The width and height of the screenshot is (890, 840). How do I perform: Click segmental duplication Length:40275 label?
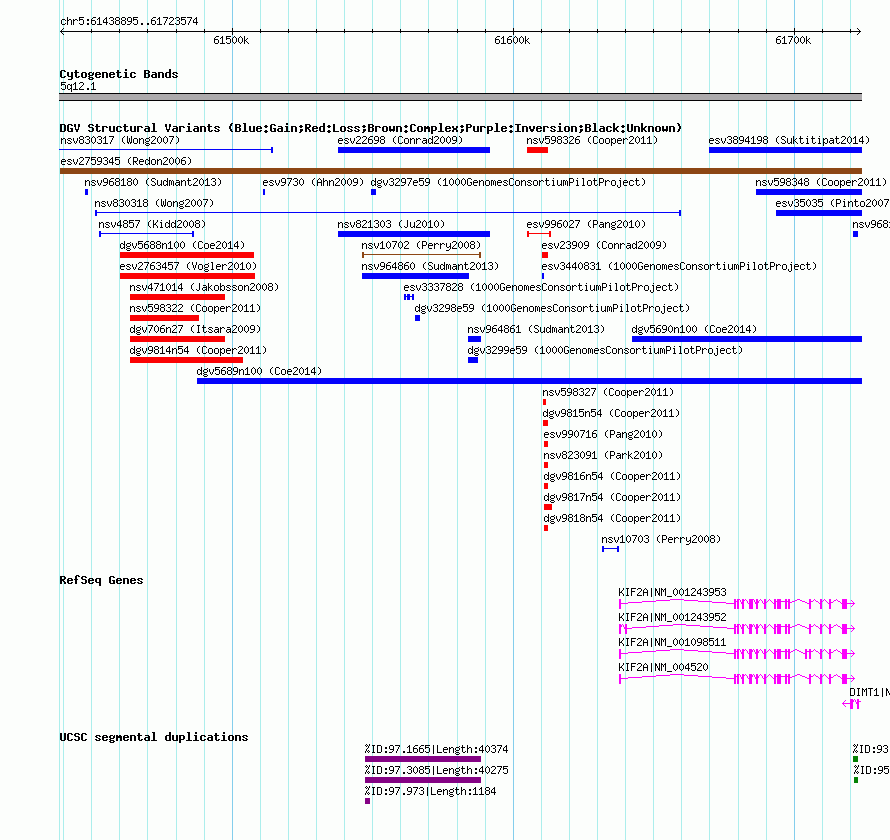coord(436,770)
